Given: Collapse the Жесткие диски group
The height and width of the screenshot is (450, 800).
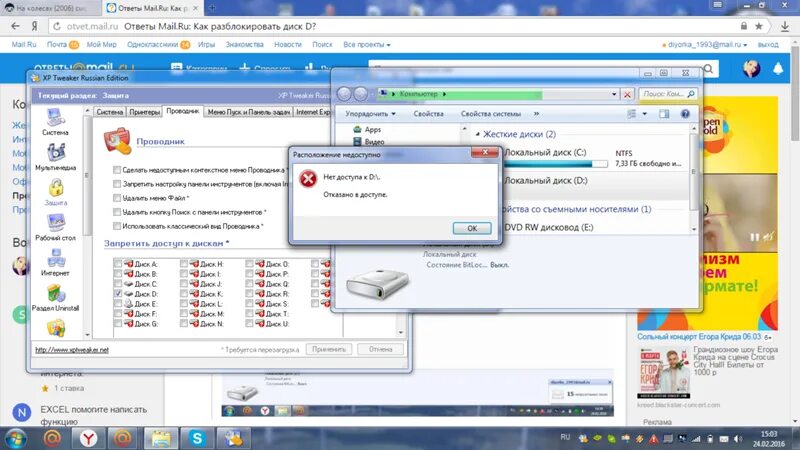Looking at the screenshot, I should tap(478, 134).
